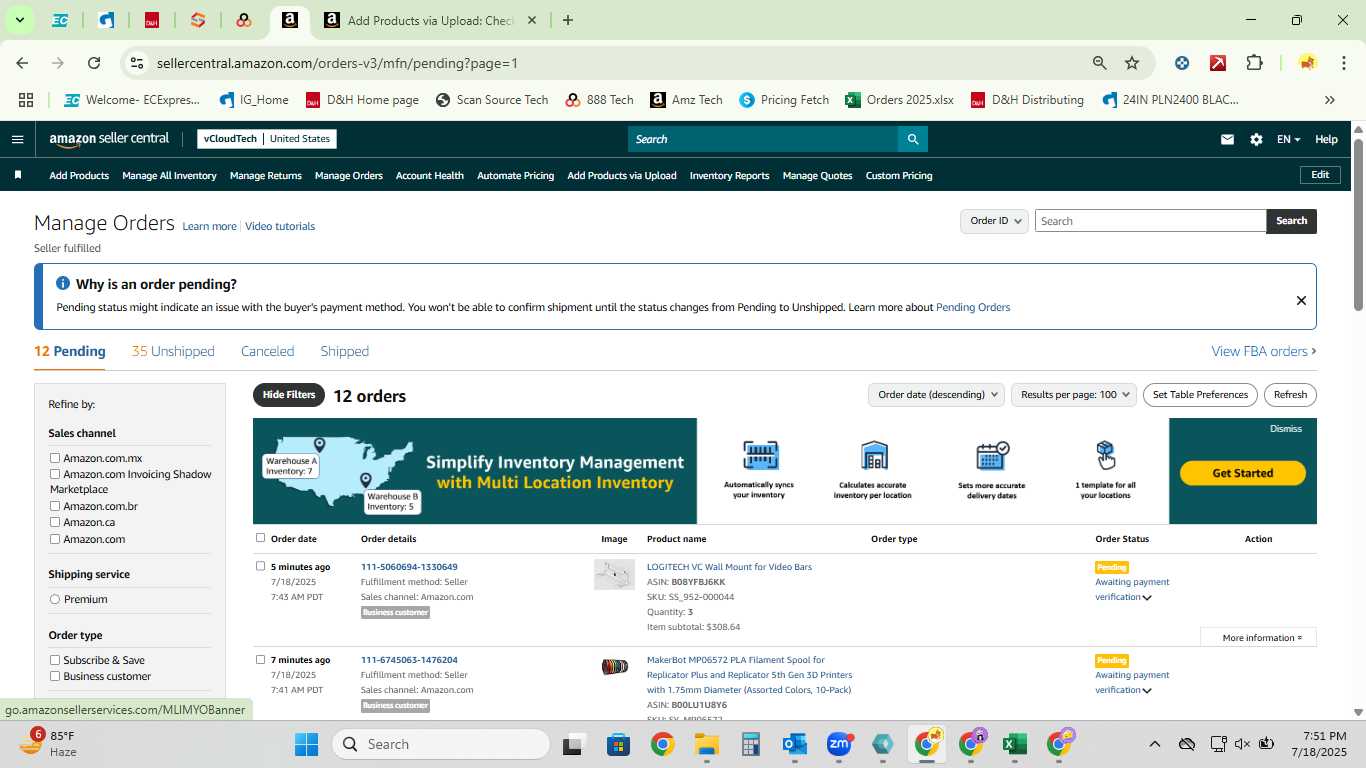Open Microsoft Store from taskbar
Screen dimensions: 1366x768
point(618,744)
